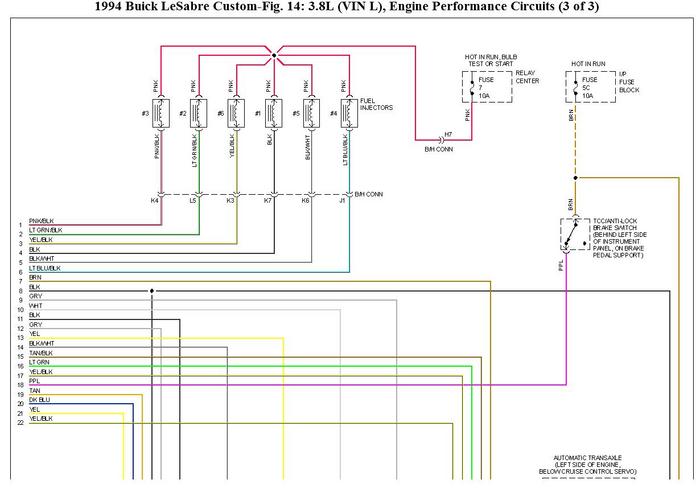Click the "YEL" label on row 21
Screen dimensions: 700x488
[34, 409]
